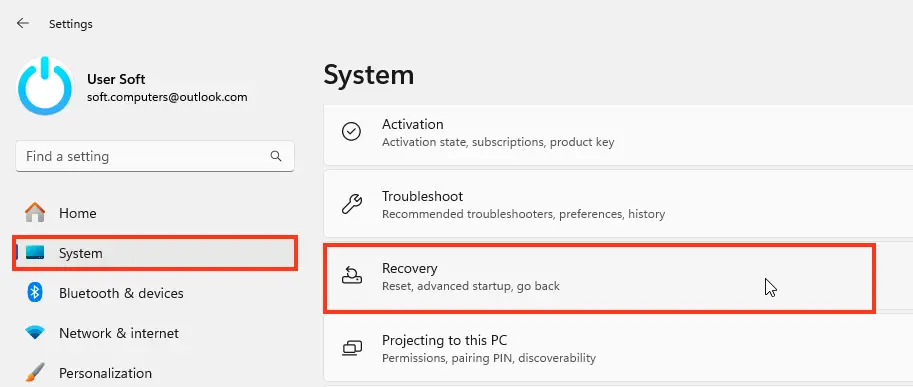
Task: Click the Bluetooth symbol icon
Action: (35, 293)
